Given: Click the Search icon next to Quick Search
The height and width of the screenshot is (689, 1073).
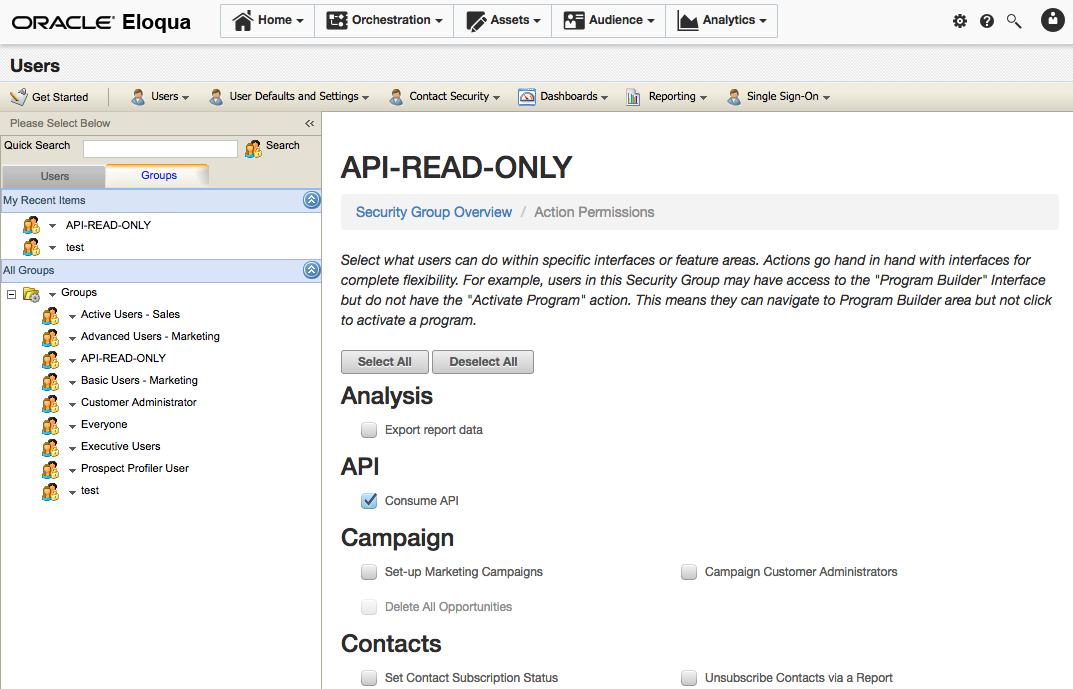Looking at the screenshot, I should coord(254,146).
